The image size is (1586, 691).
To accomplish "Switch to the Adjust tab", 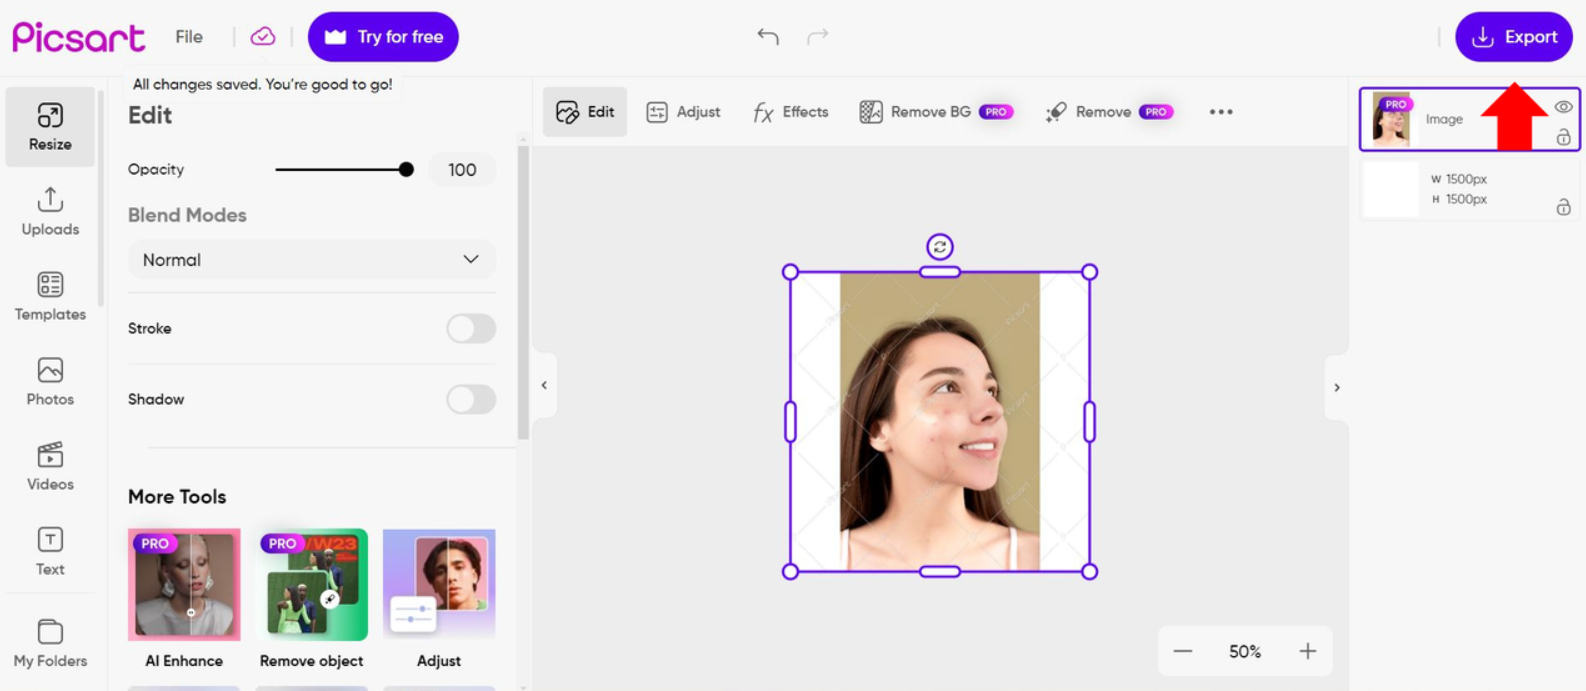I will pyautogui.click(x=683, y=112).
